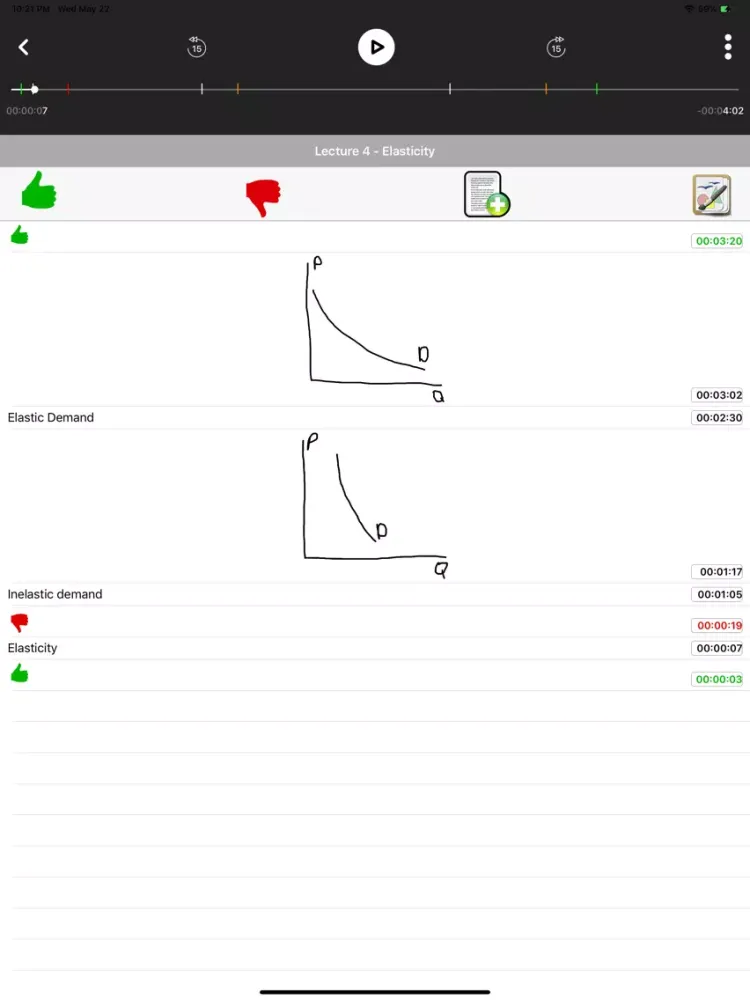Screen dimensions: 750x1000
Task: Add a large green thumbs-up marker
Action: click(x=38, y=192)
